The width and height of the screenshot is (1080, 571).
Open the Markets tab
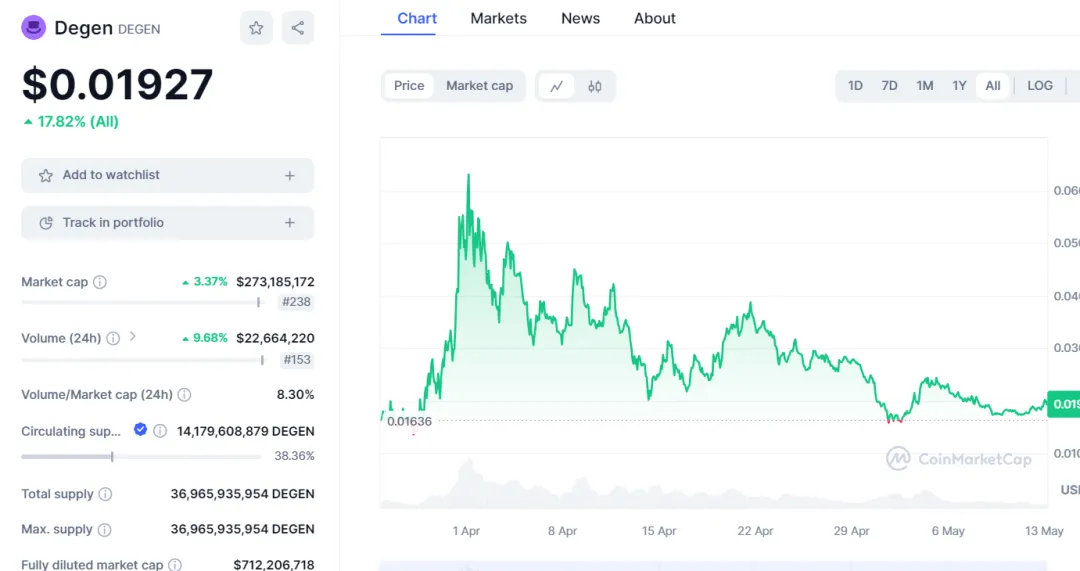point(498,18)
